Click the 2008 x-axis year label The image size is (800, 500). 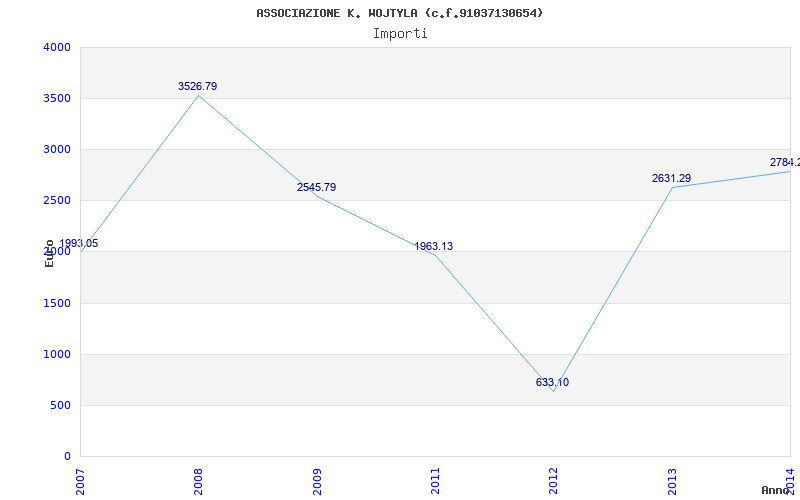[x=198, y=482]
